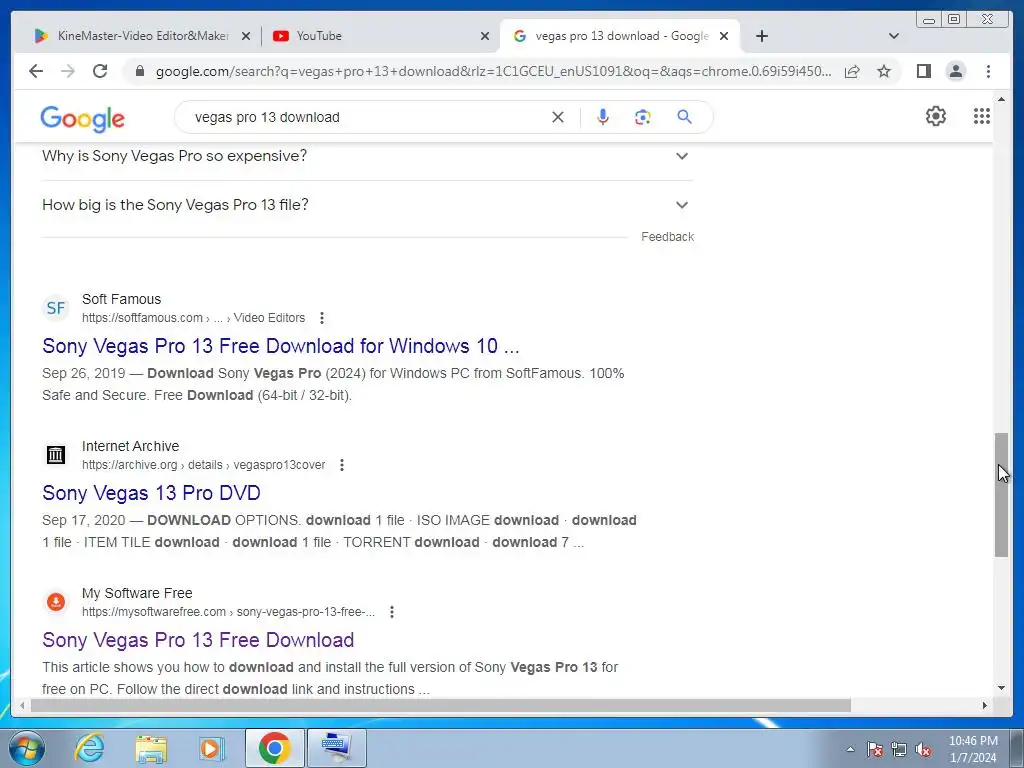1024x768 pixels.
Task: Click the vertical scrollbar down arrow
Action: [1001, 687]
